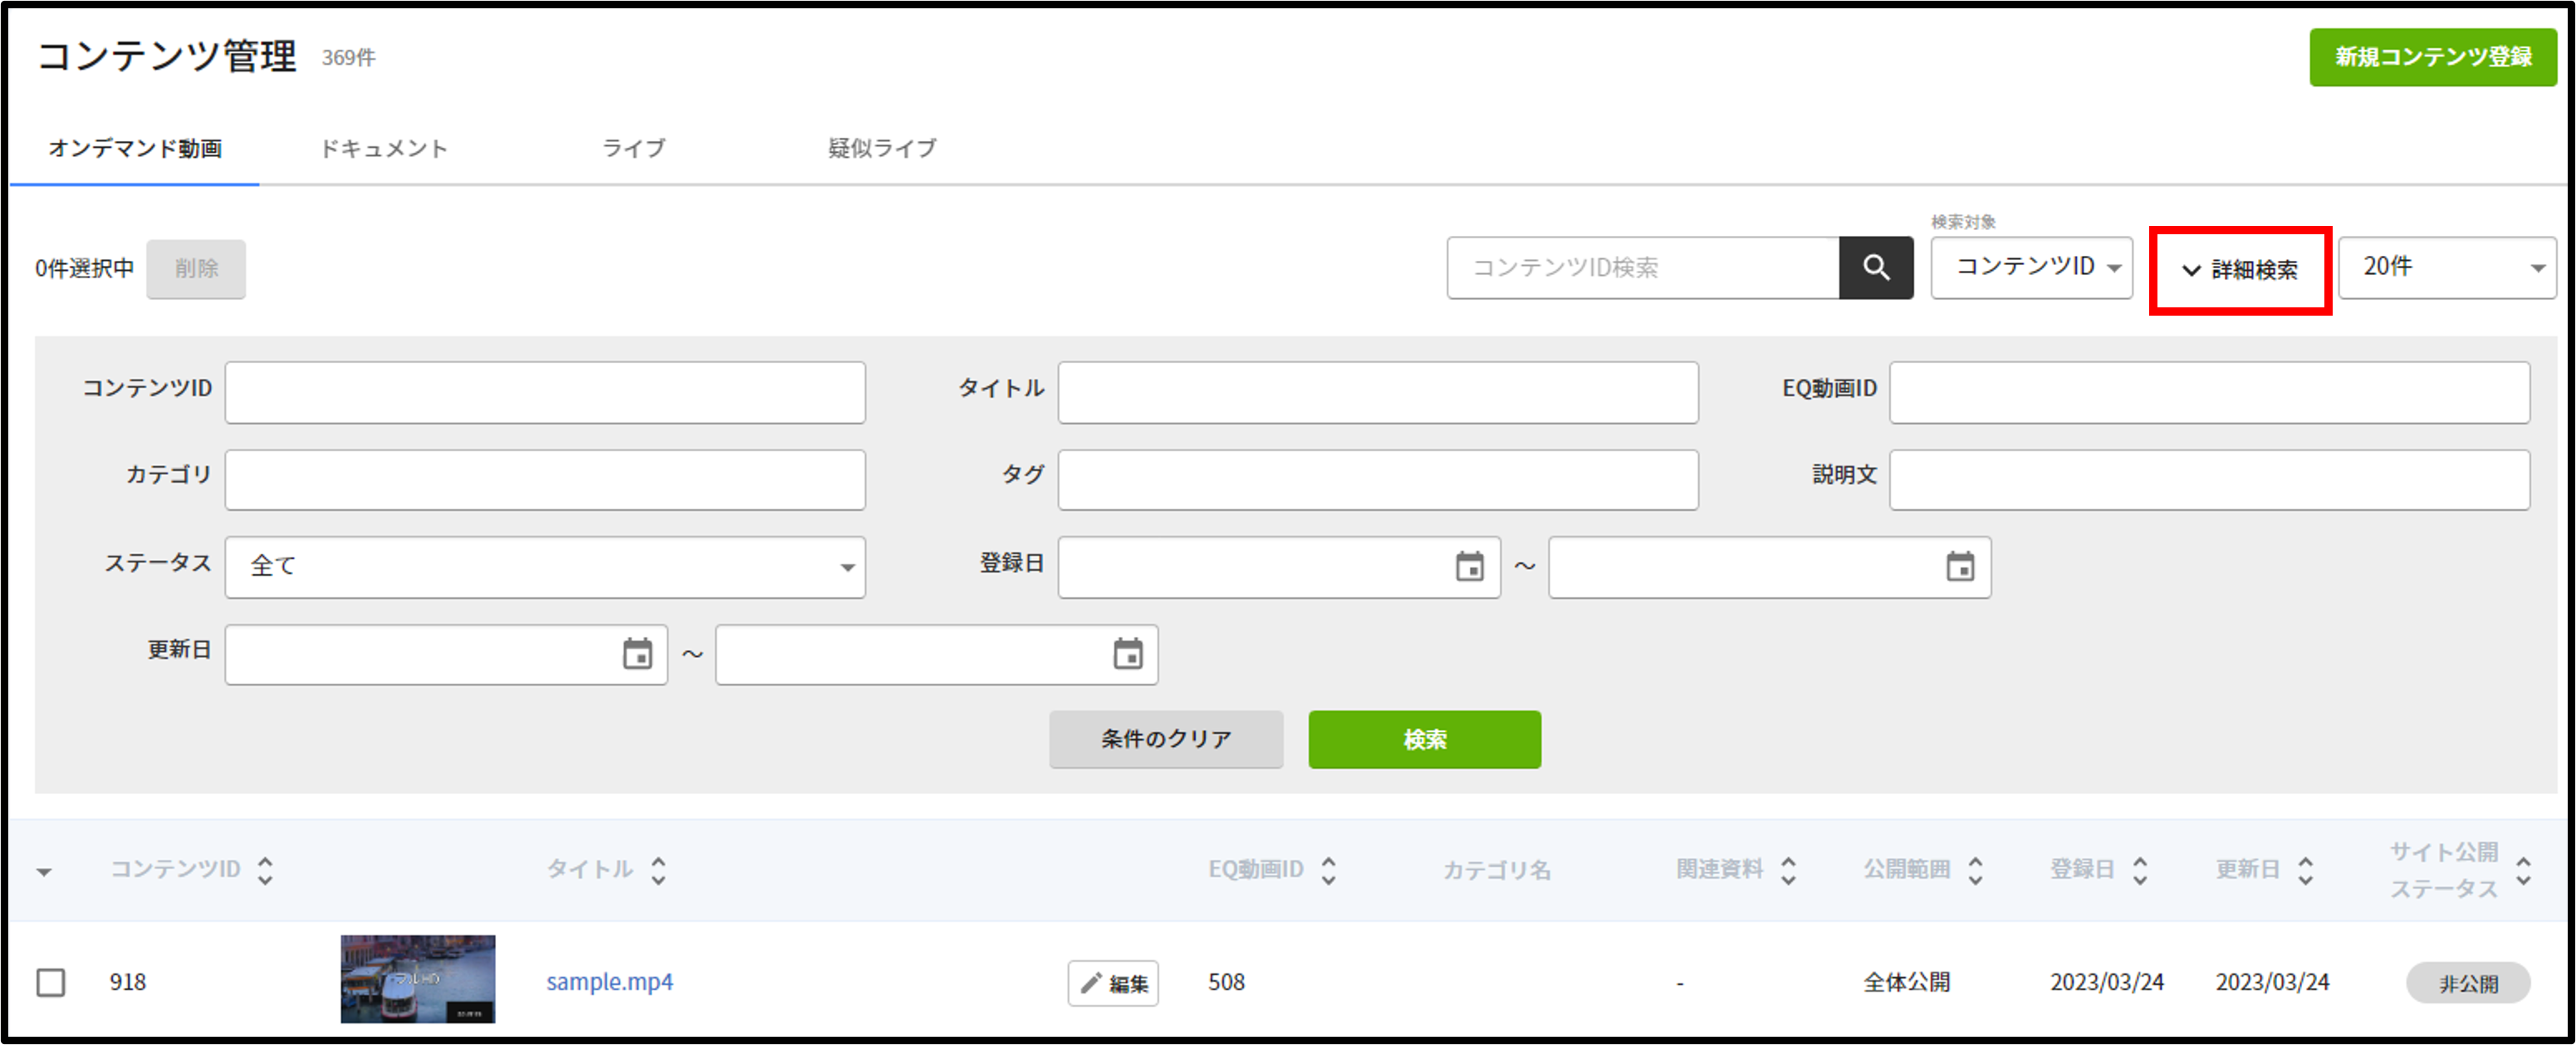Image resolution: width=2576 pixels, height=1045 pixels.
Task: Click the 削除 button
Action: tap(196, 268)
